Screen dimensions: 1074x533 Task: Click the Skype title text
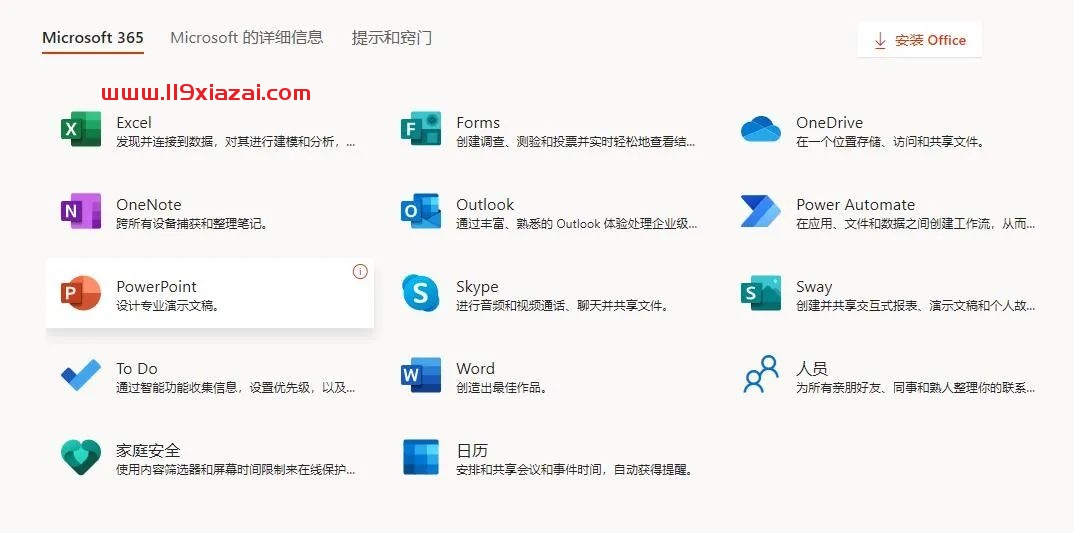point(477,286)
